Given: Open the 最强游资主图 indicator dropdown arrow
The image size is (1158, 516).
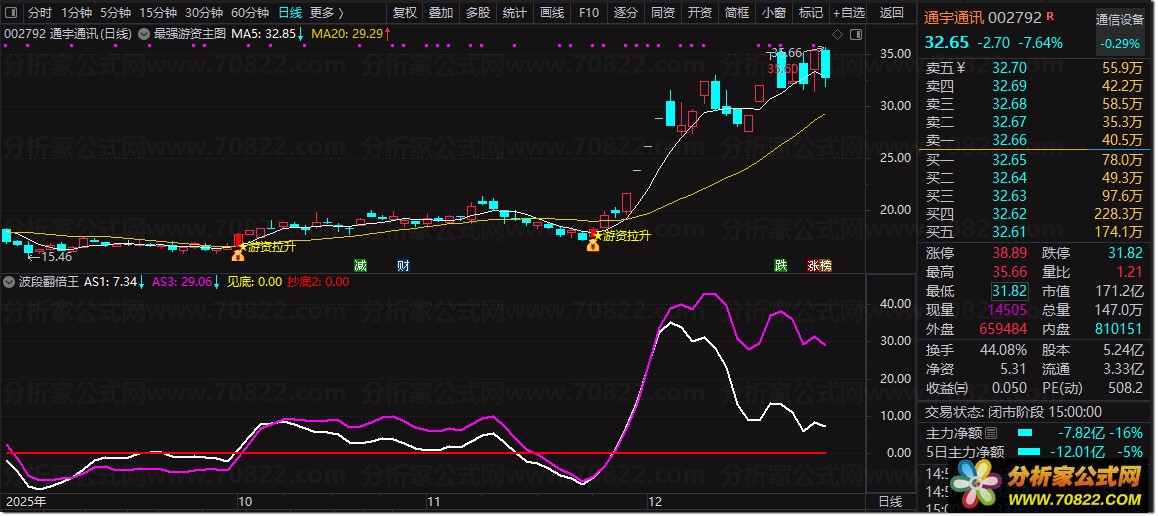Looking at the screenshot, I should 144,34.
